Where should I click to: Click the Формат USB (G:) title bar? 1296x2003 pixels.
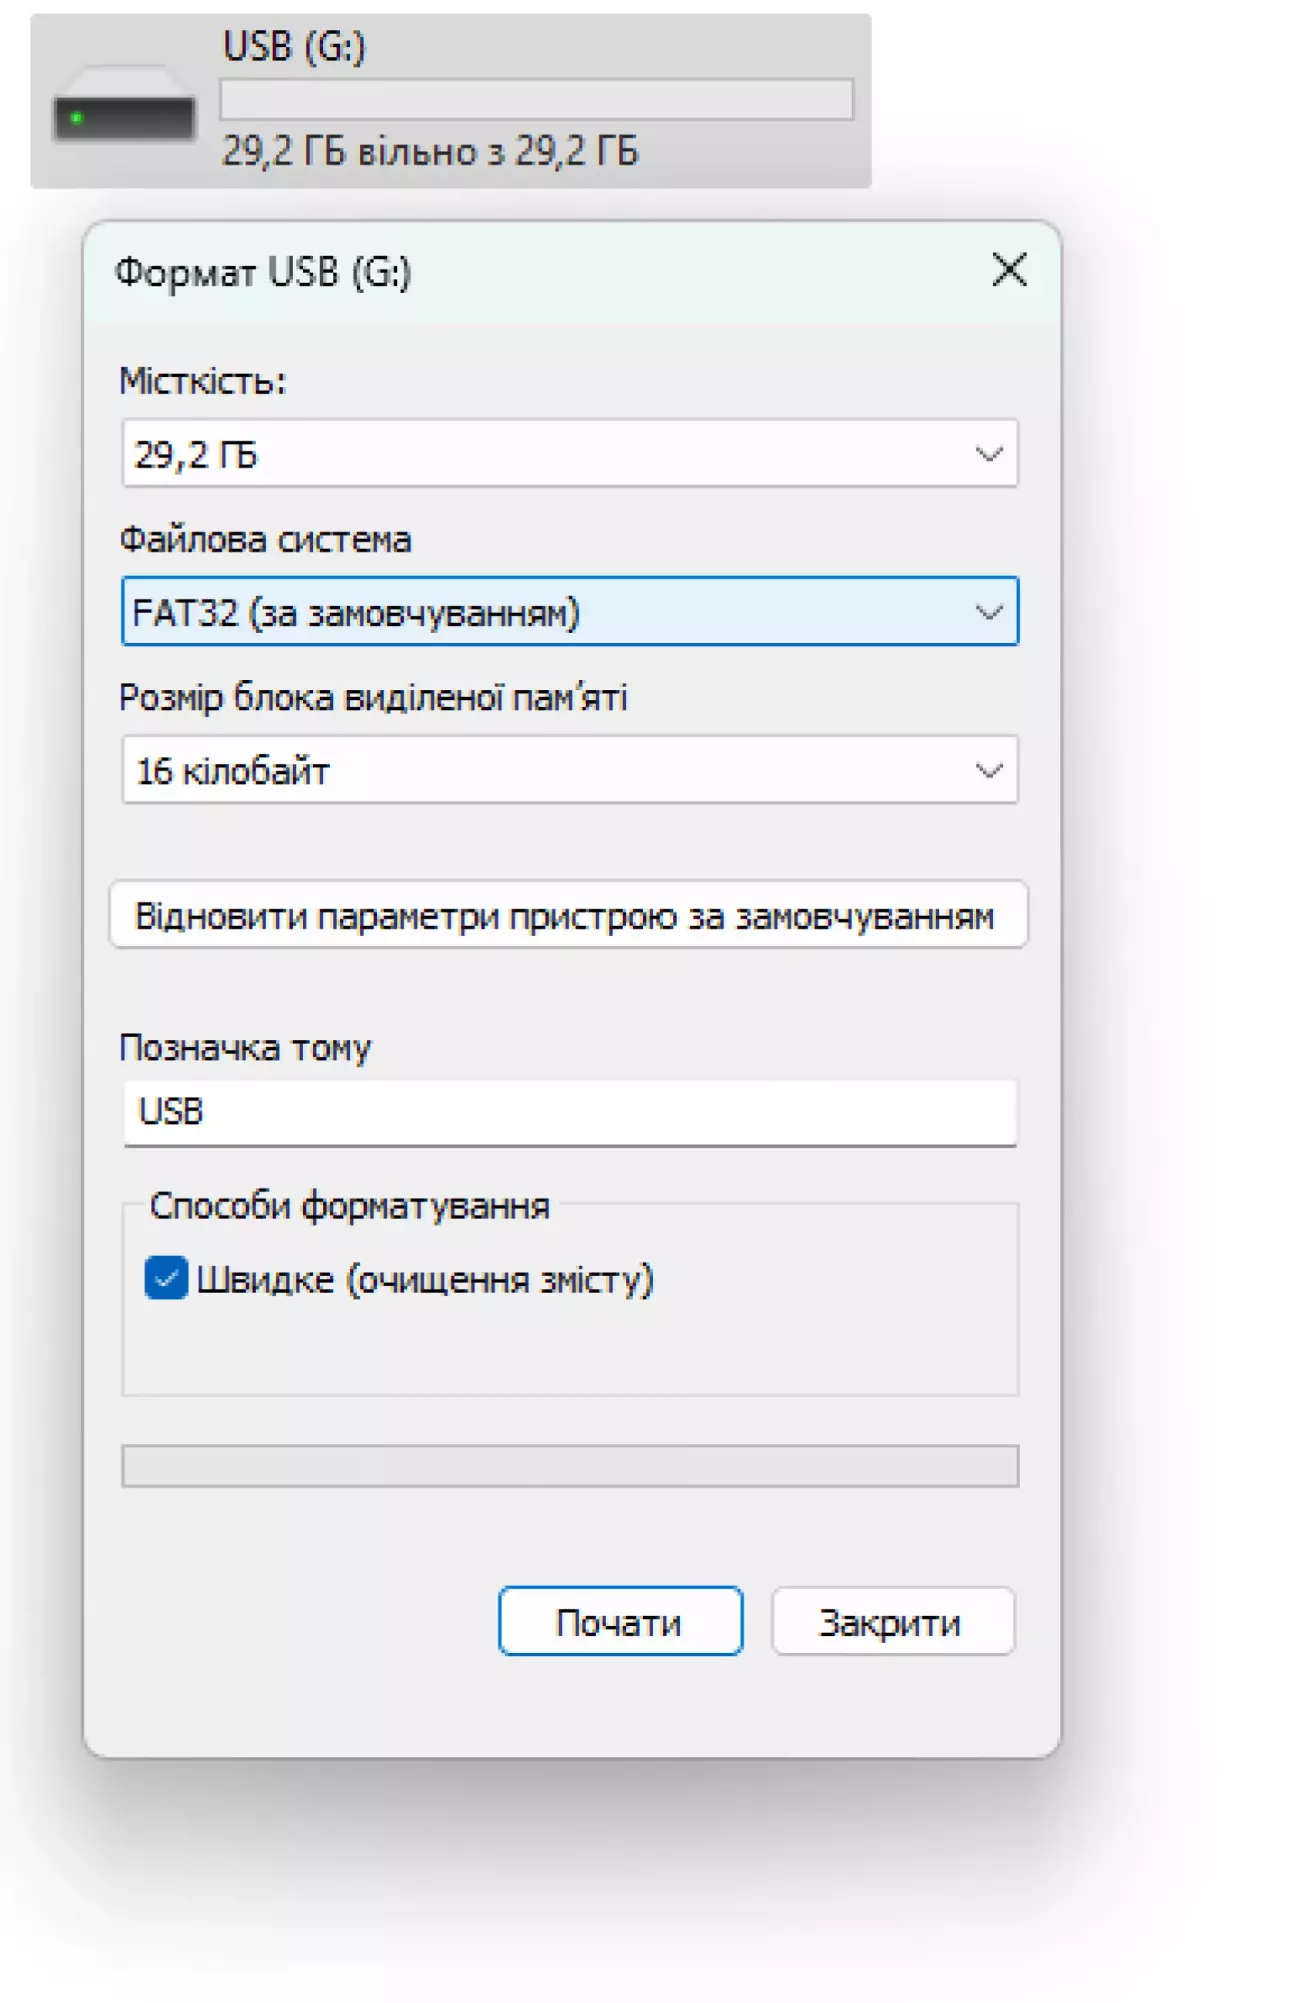coord(500,272)
